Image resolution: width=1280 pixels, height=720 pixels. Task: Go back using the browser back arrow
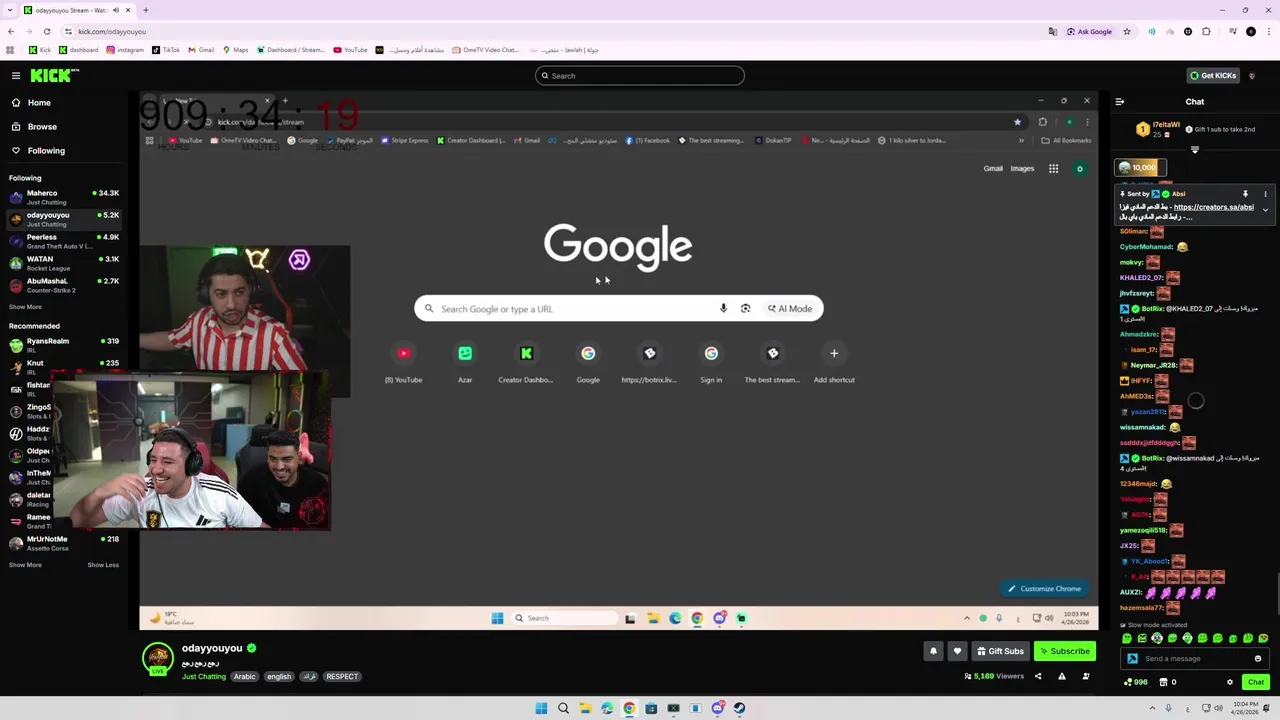pyautogui.click(x=11, y=31)
